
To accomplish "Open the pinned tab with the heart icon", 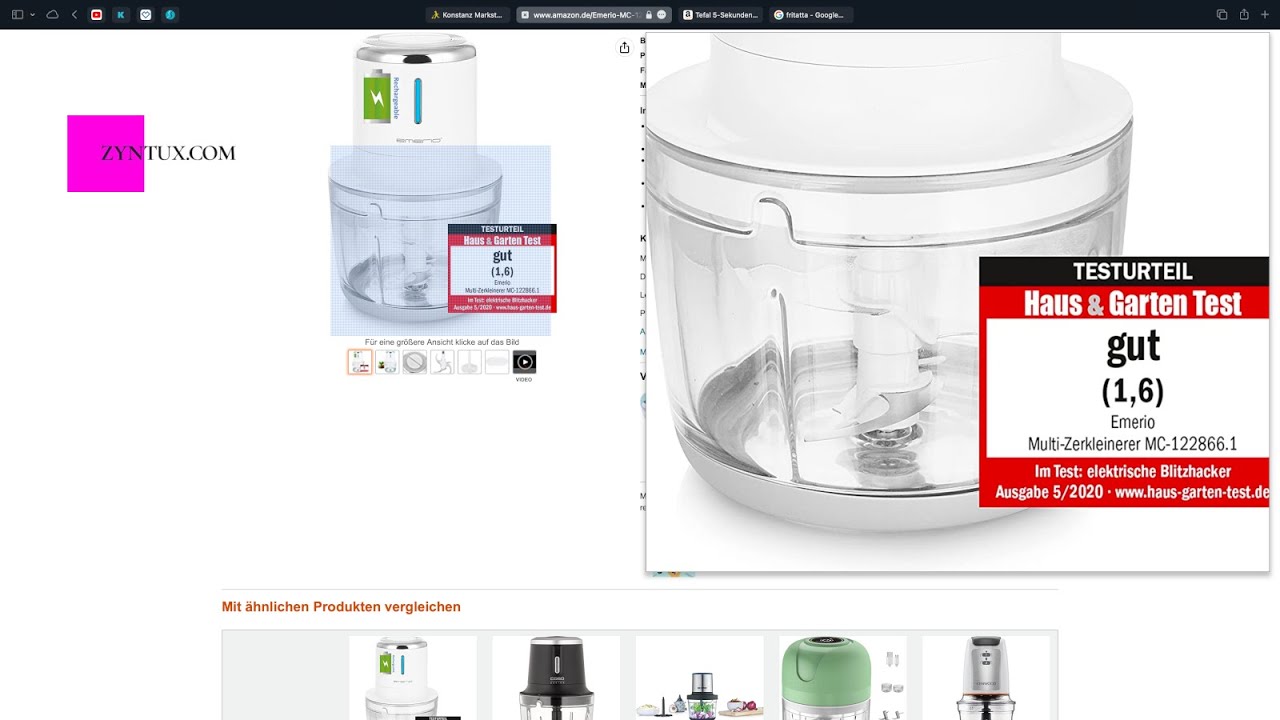I will [x=146, y=15].
